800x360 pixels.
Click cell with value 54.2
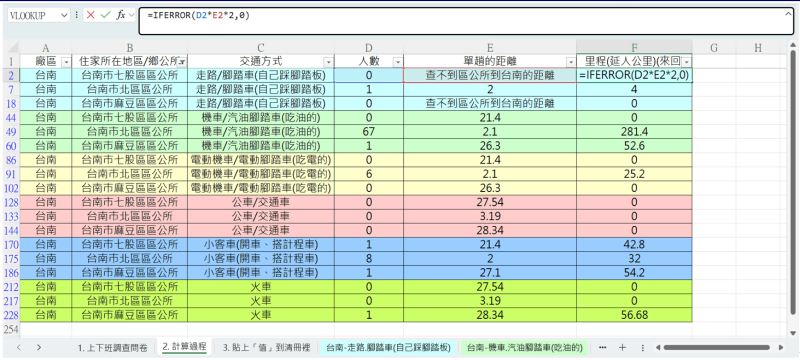tap(634, 272)
